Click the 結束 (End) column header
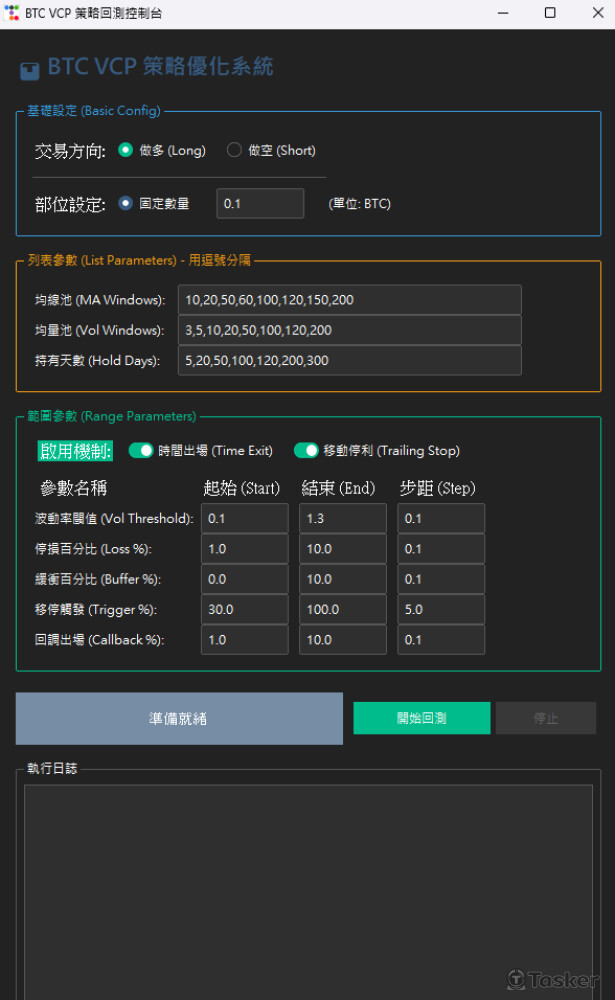This screenshot has width=615, height=1000. coord(338,488)
